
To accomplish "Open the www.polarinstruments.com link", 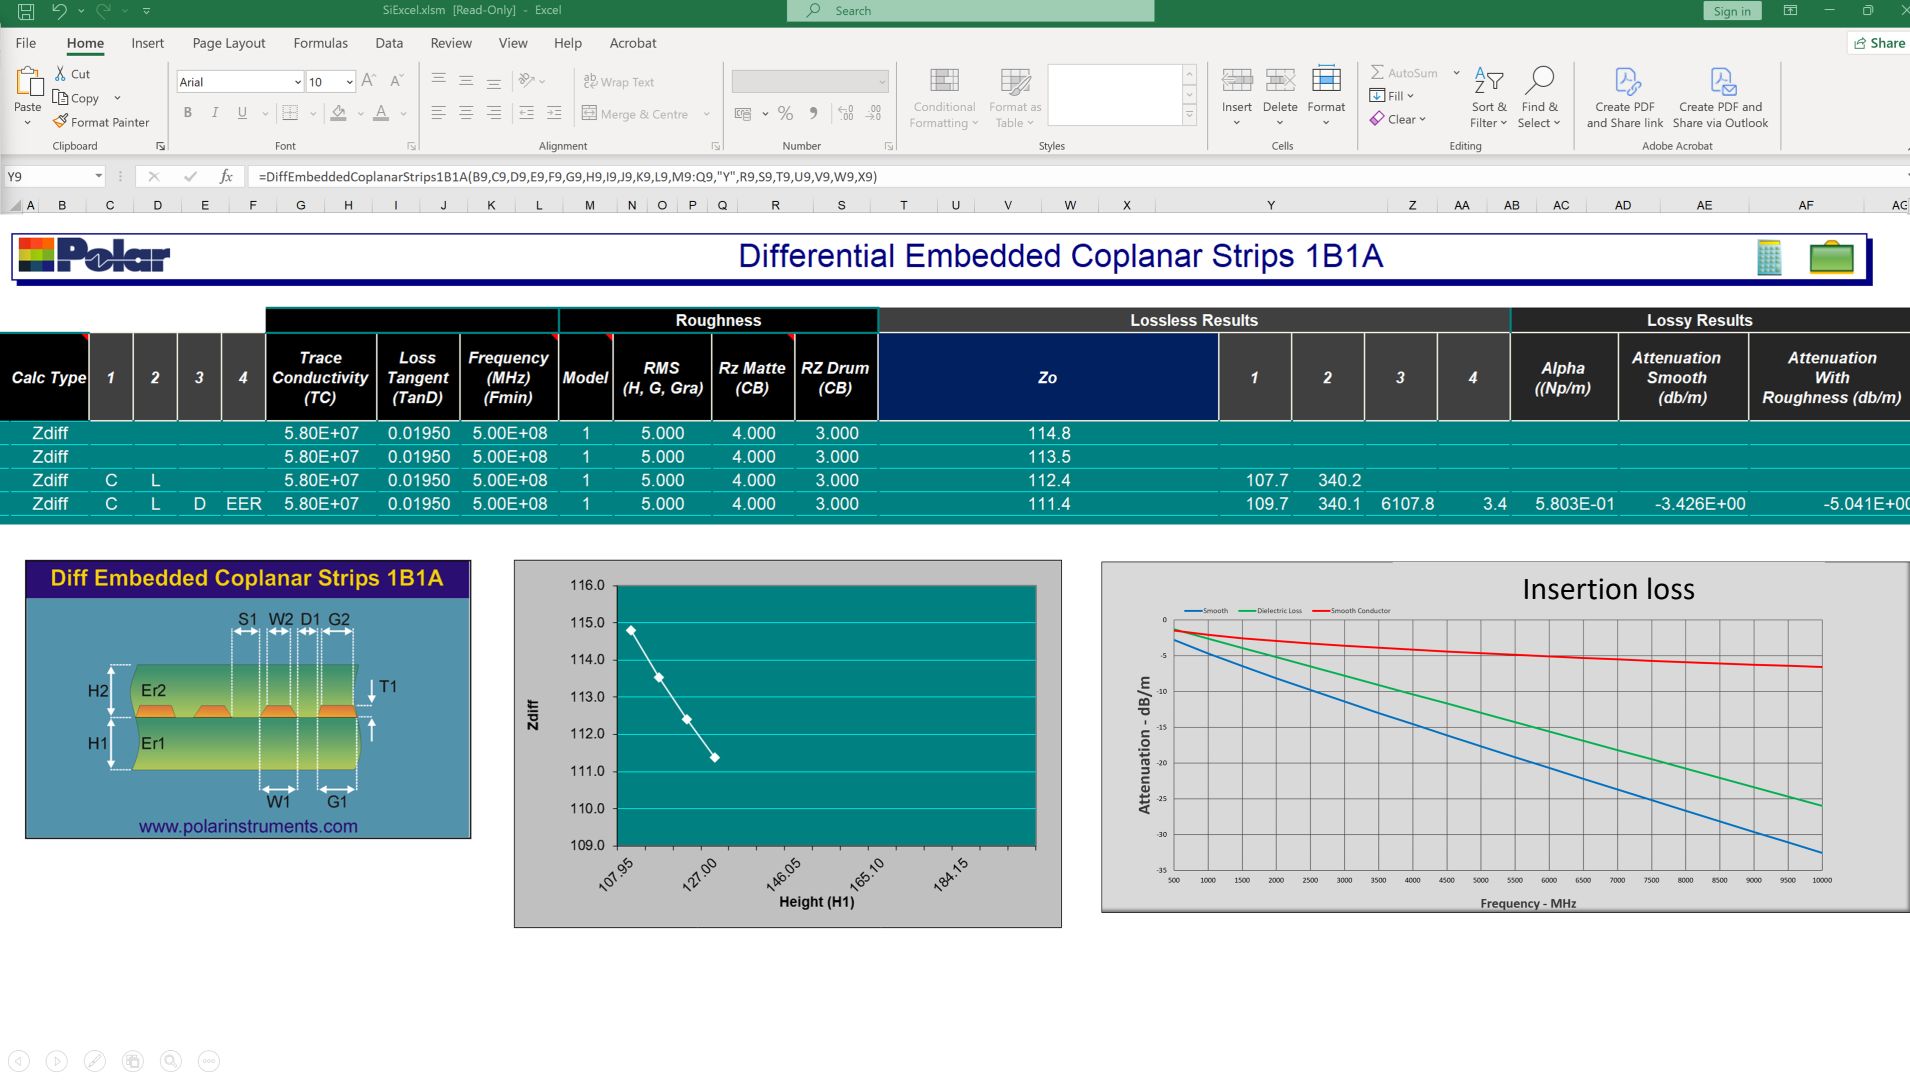I will (248, 826).
